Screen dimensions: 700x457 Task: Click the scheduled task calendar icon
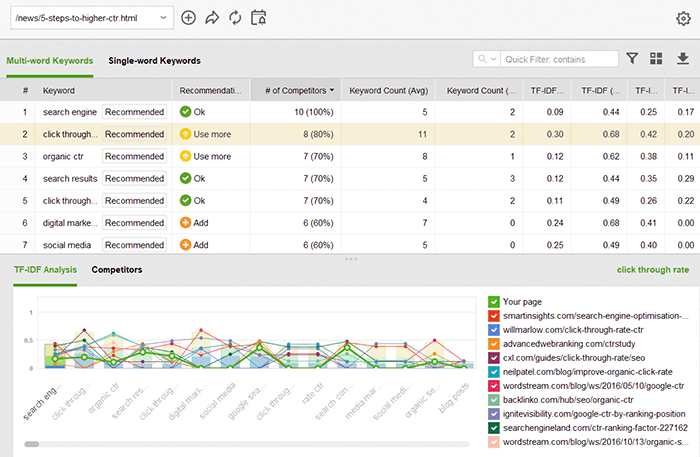(x=258, y=18)
